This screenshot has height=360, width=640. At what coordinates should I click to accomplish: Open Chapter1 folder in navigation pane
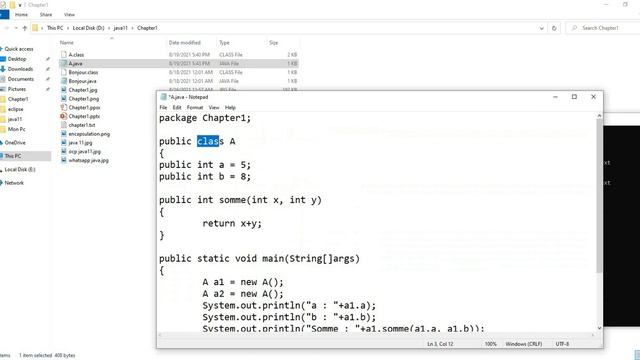point(18,99)
